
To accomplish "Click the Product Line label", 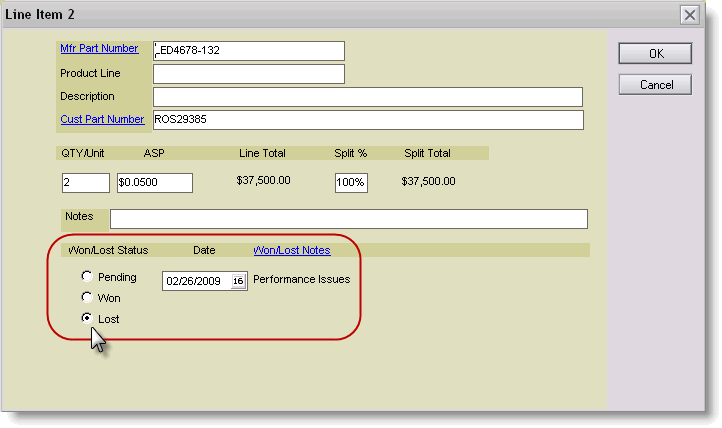I will 90,73.
